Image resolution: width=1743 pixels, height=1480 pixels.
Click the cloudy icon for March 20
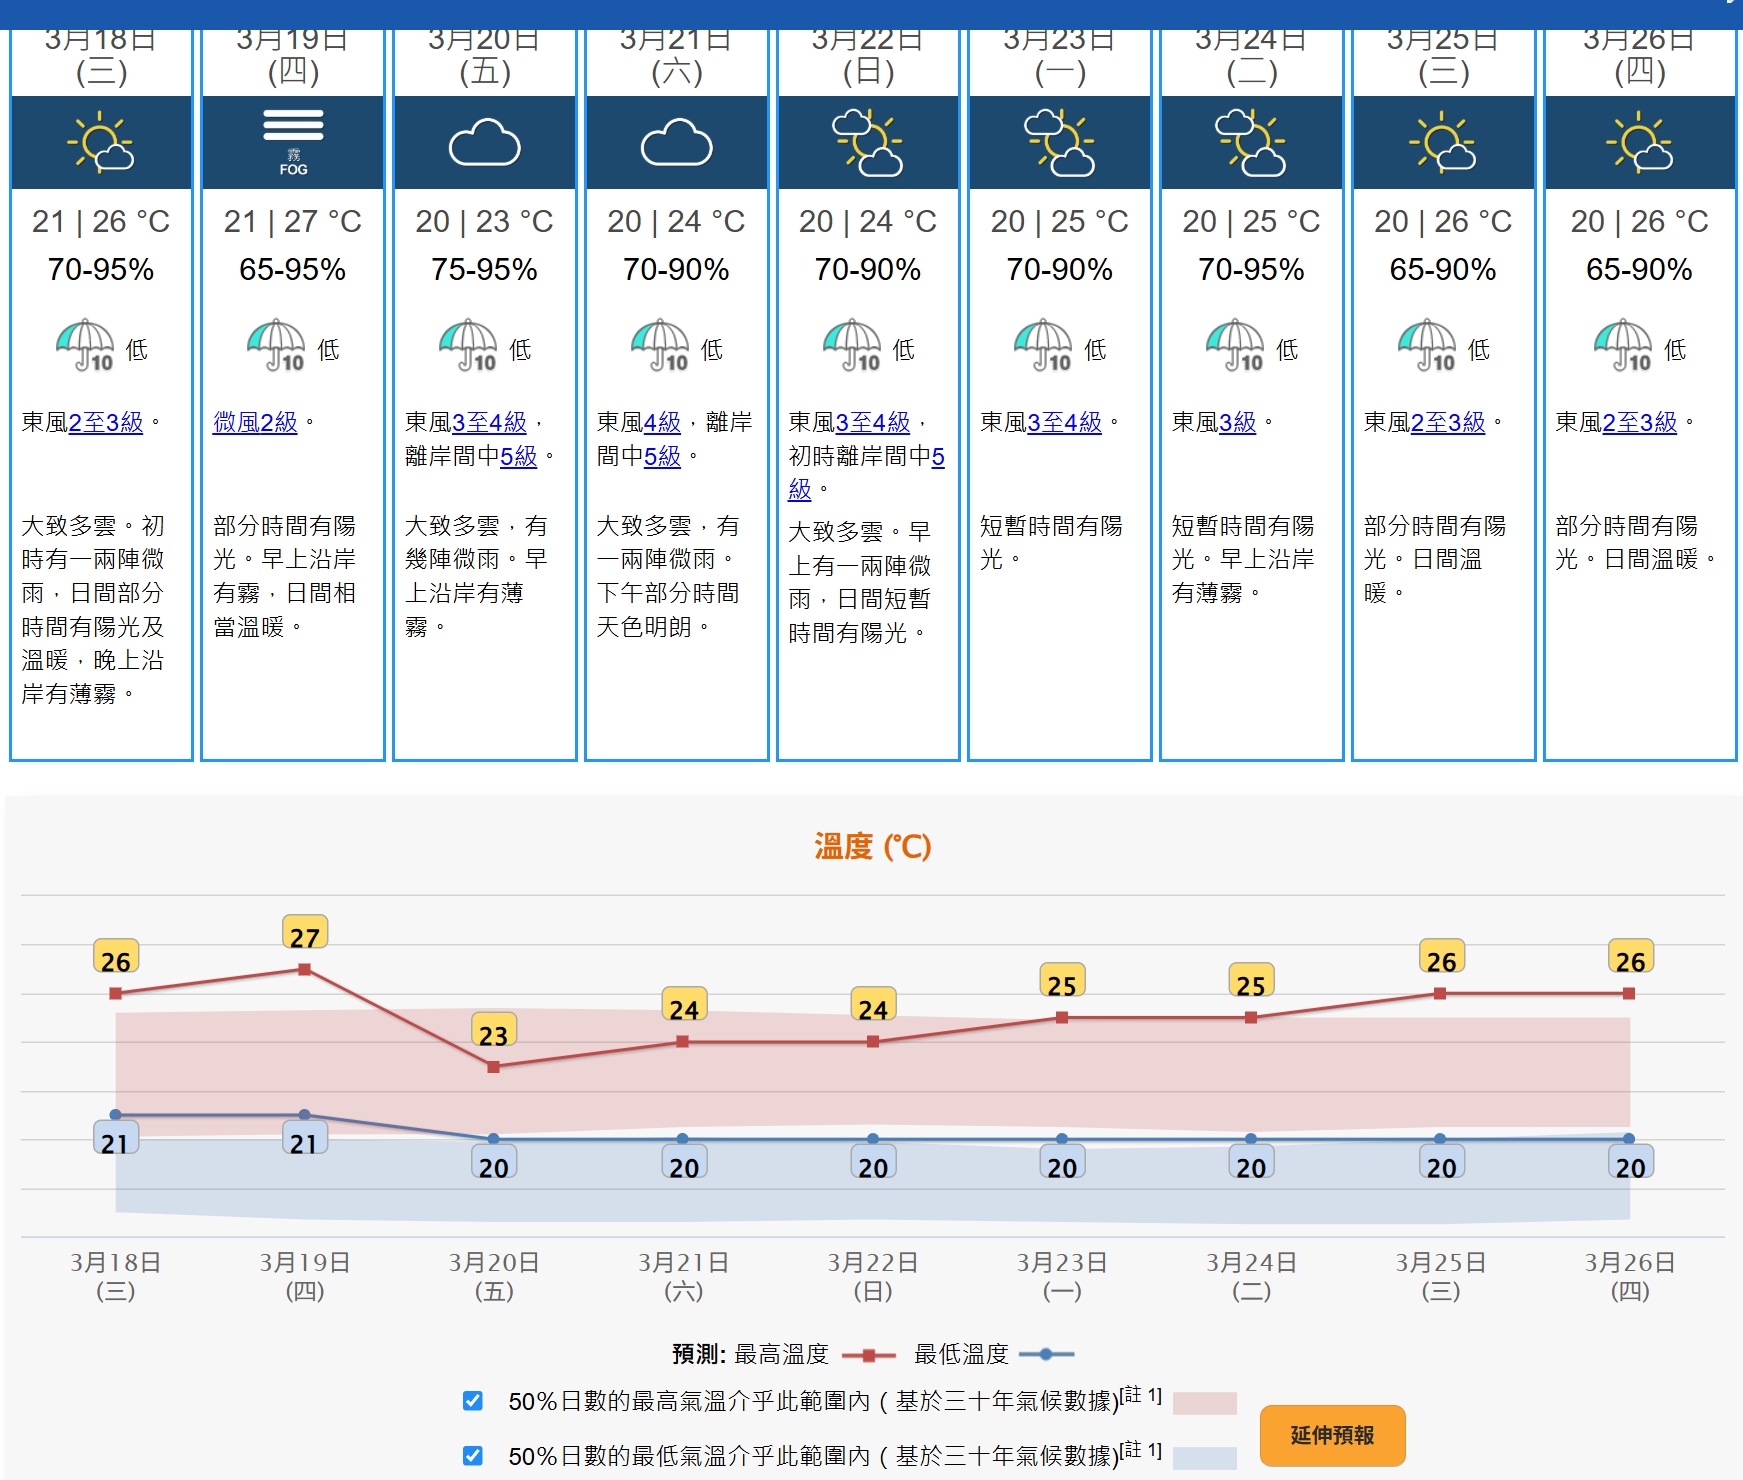coord(484,143)
